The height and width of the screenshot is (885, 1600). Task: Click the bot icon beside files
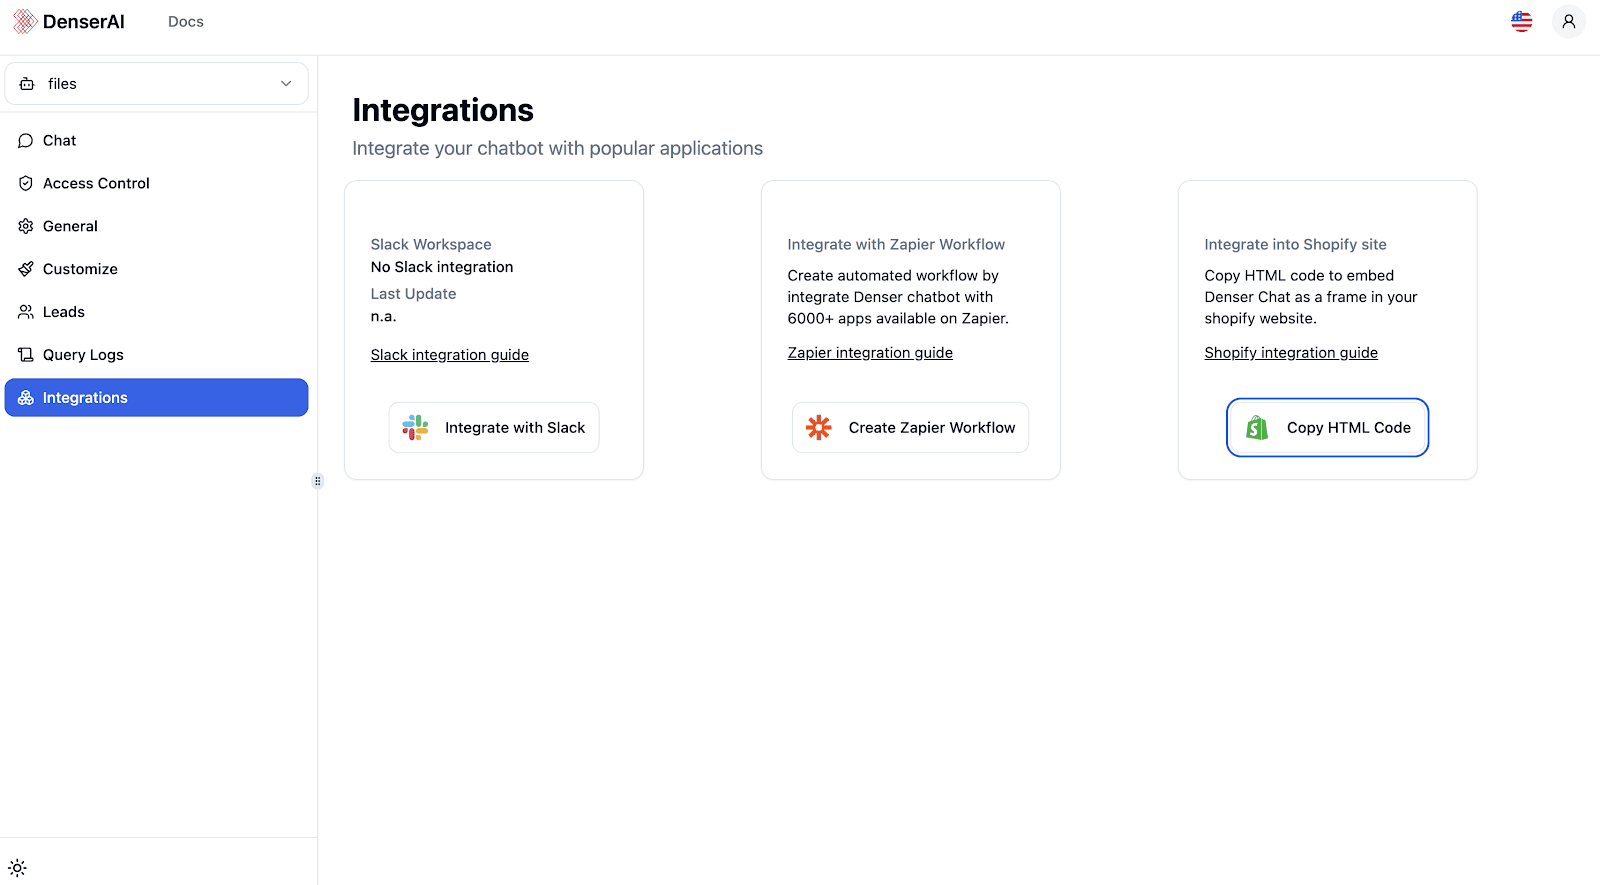[27, 84]
